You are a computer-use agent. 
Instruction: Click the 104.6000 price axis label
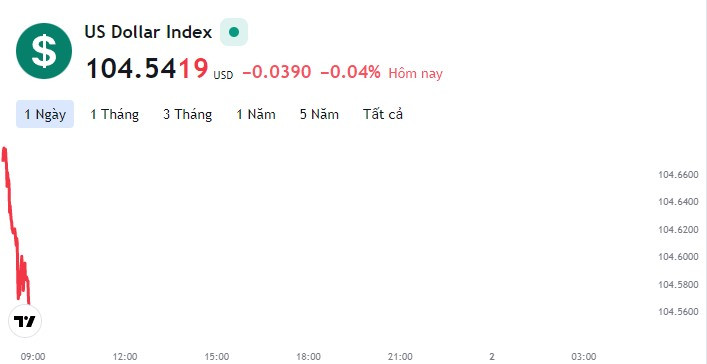(x=679, y=257)
